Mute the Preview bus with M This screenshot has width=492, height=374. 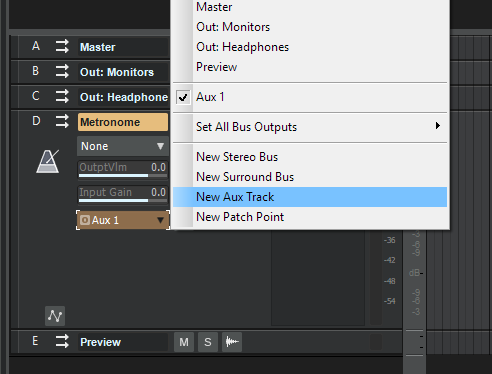click(184, 342)
